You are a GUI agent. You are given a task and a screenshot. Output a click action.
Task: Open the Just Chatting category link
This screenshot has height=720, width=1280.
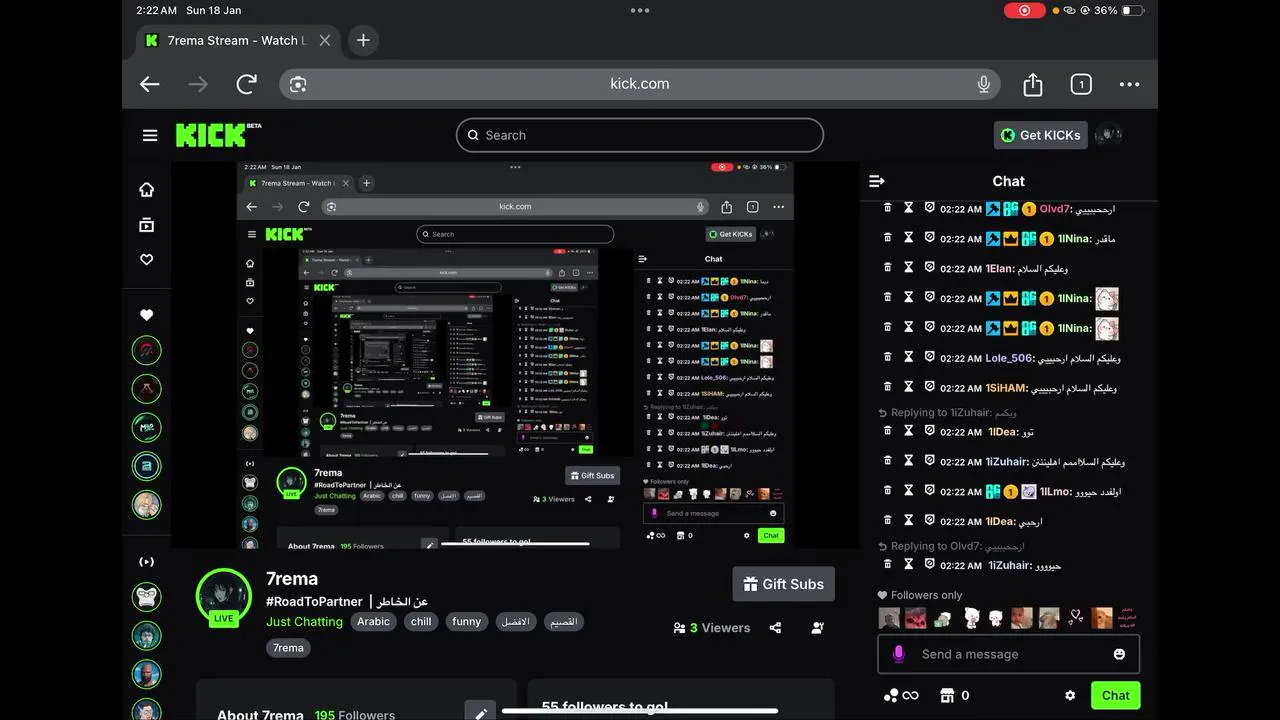(304, 621)
